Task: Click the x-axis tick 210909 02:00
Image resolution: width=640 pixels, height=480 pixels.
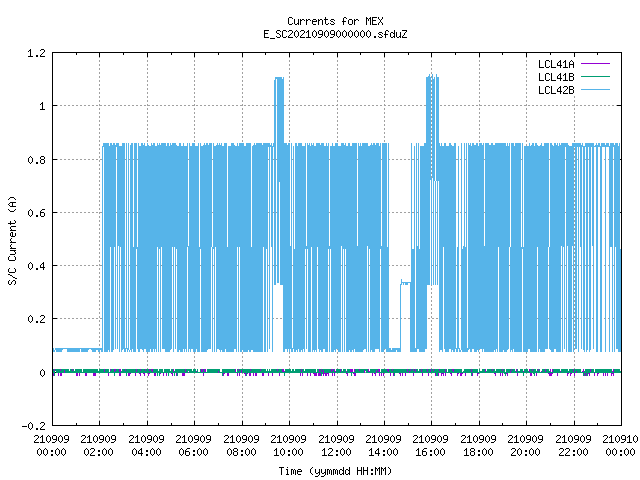Action: (x=98, y=446)
